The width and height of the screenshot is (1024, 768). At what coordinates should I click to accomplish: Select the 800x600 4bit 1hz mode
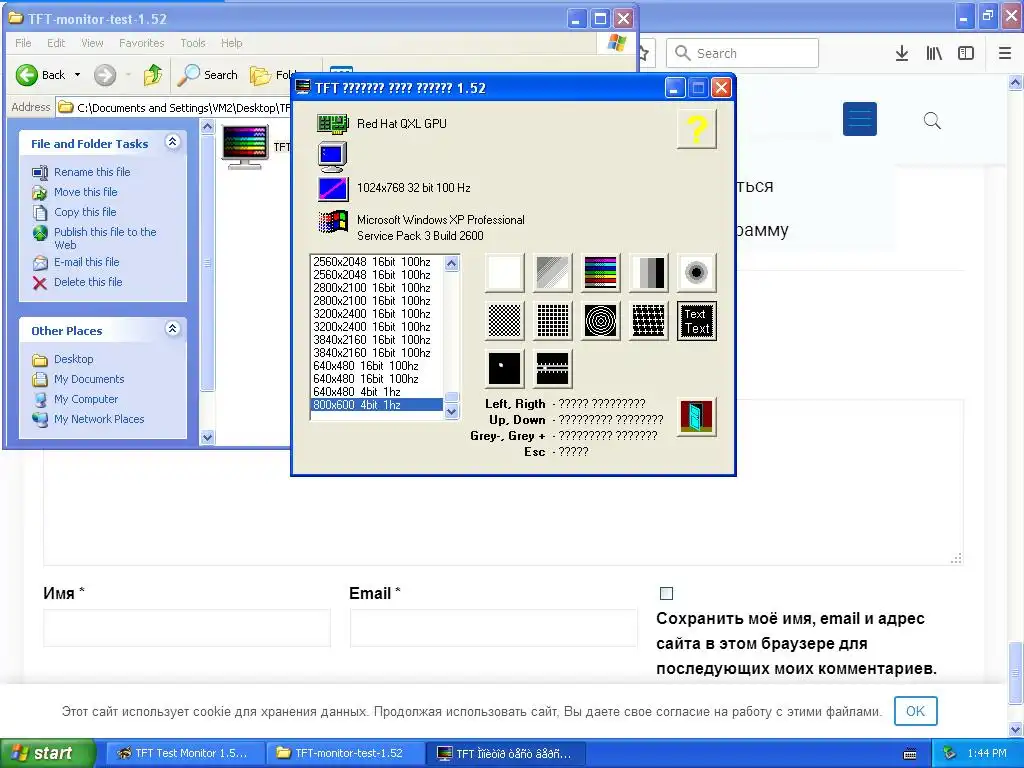(x=377, y=405)
